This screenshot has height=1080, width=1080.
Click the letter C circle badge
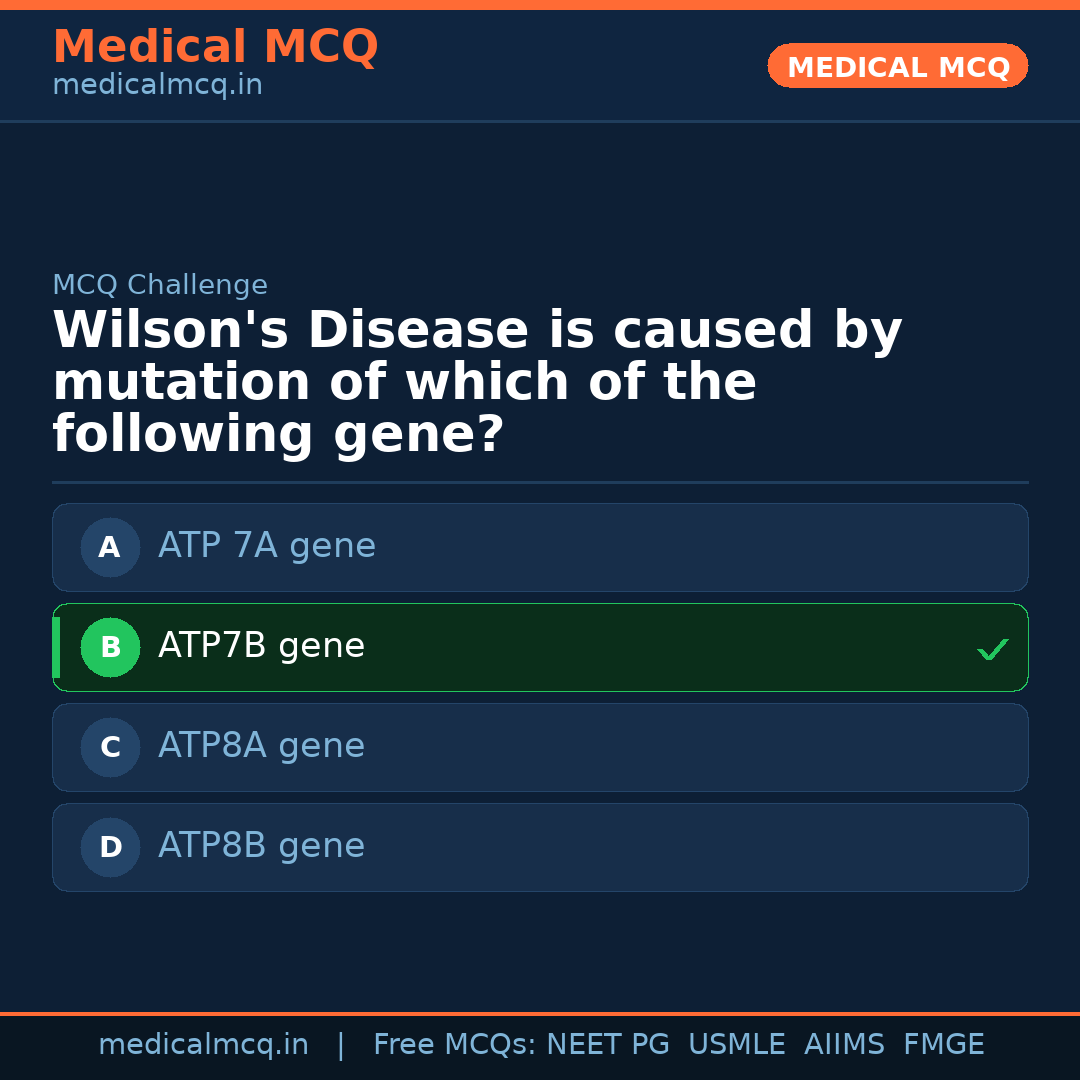pos(110,747)
